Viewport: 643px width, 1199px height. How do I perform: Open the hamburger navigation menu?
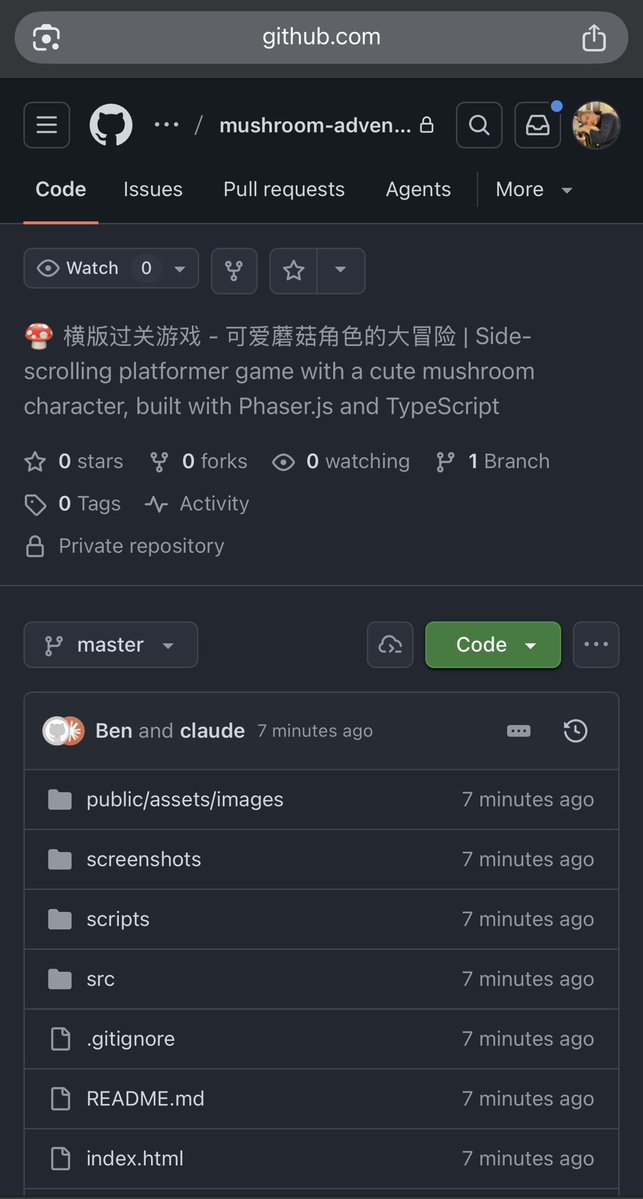47,125
